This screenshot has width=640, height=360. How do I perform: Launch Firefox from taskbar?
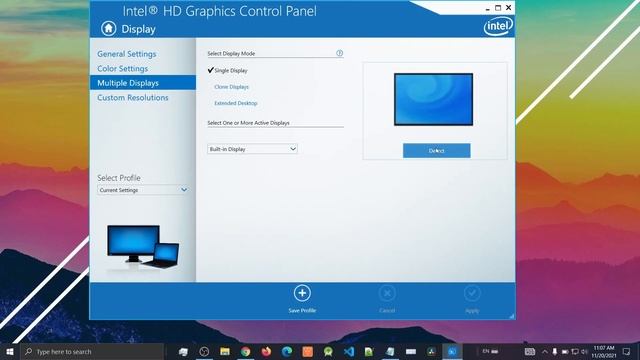pyautogui.click(x=266, y=351)
